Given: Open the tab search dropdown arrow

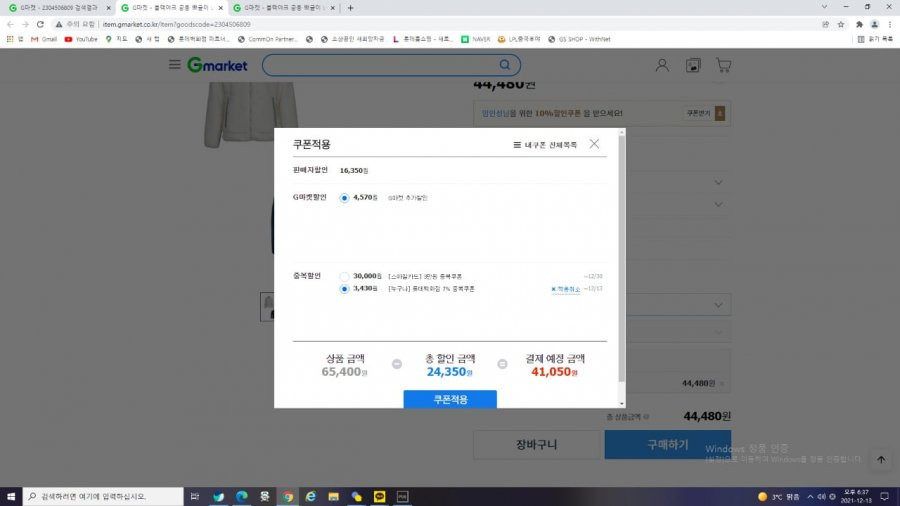Looking at the screenshot, I should tap(824, 7).
